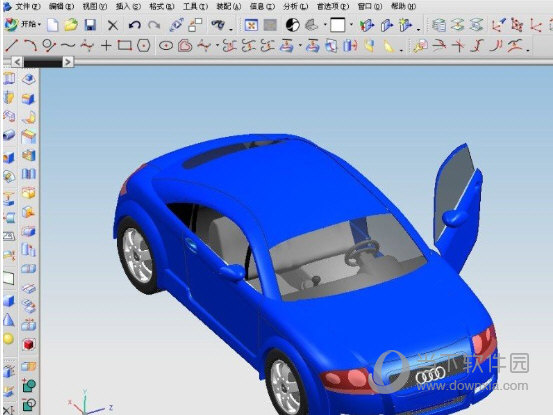Click the solid blue block icon above the cone
The width and height of the screenshot is (553, 415).
9,301
